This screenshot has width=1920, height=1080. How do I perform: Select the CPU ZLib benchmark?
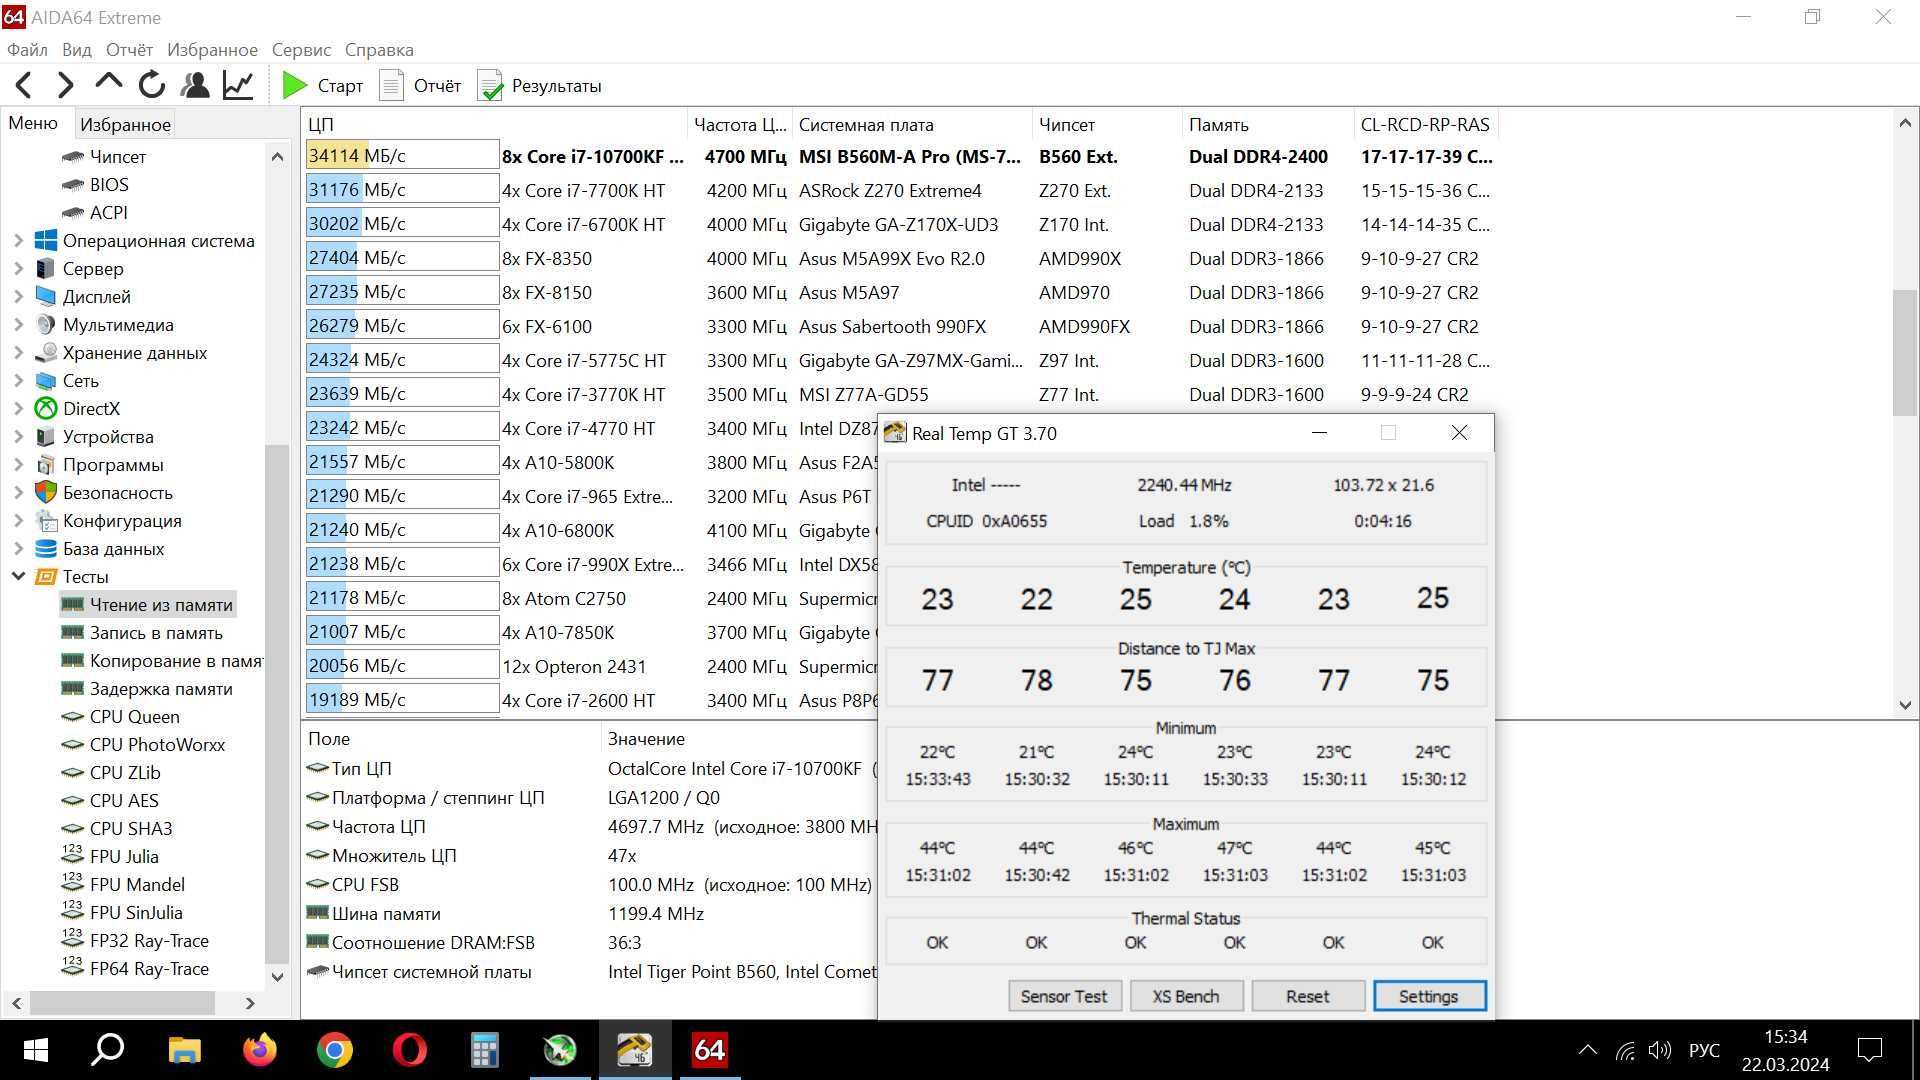(111, 773)
